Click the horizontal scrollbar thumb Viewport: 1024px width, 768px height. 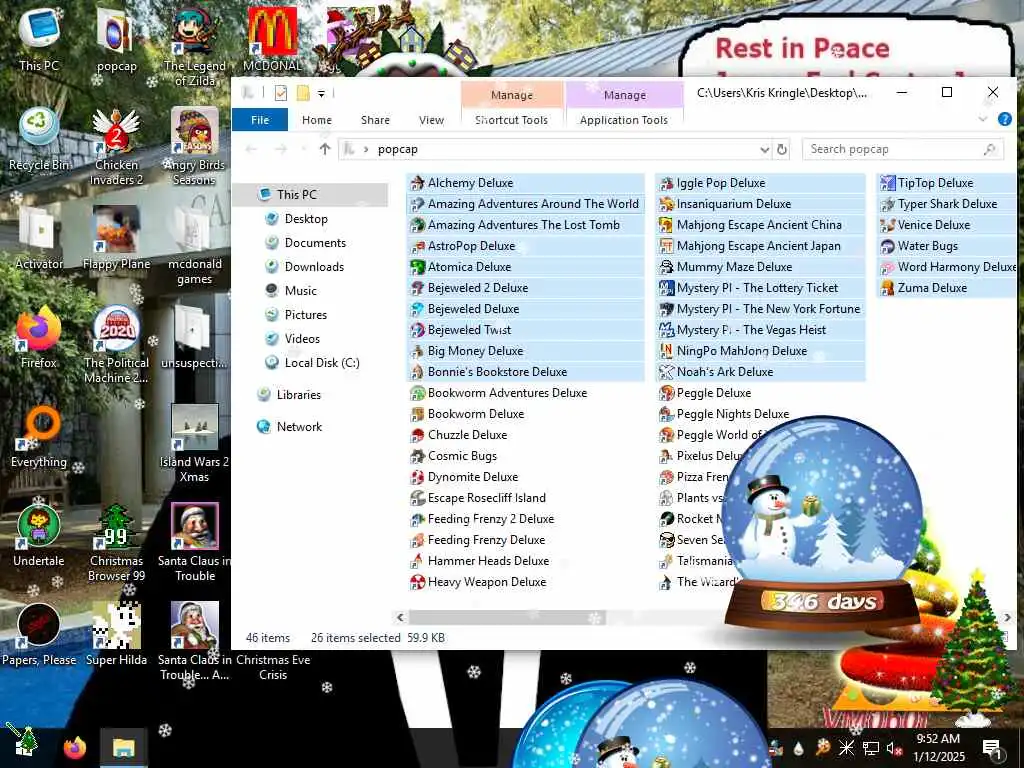pyautogui.click(x=507, y=617)
